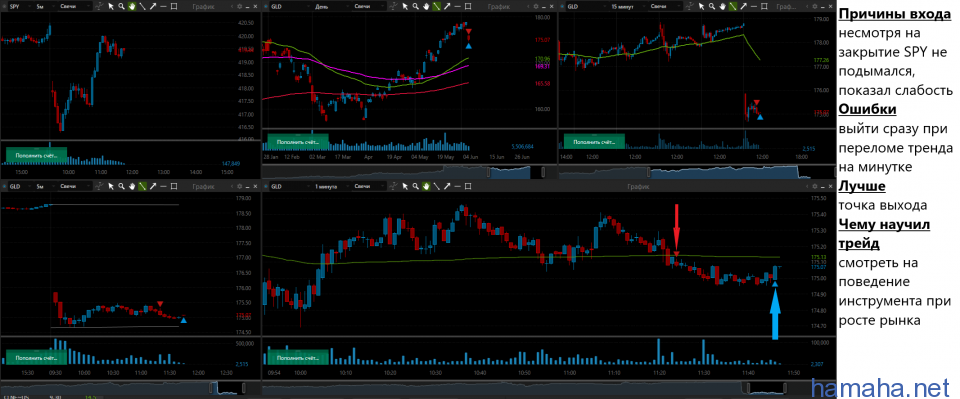Viewport: 960px width, 399px height.
Task: Activate the magnifier zoom tool in SPY chart
Action: point(121,6)
